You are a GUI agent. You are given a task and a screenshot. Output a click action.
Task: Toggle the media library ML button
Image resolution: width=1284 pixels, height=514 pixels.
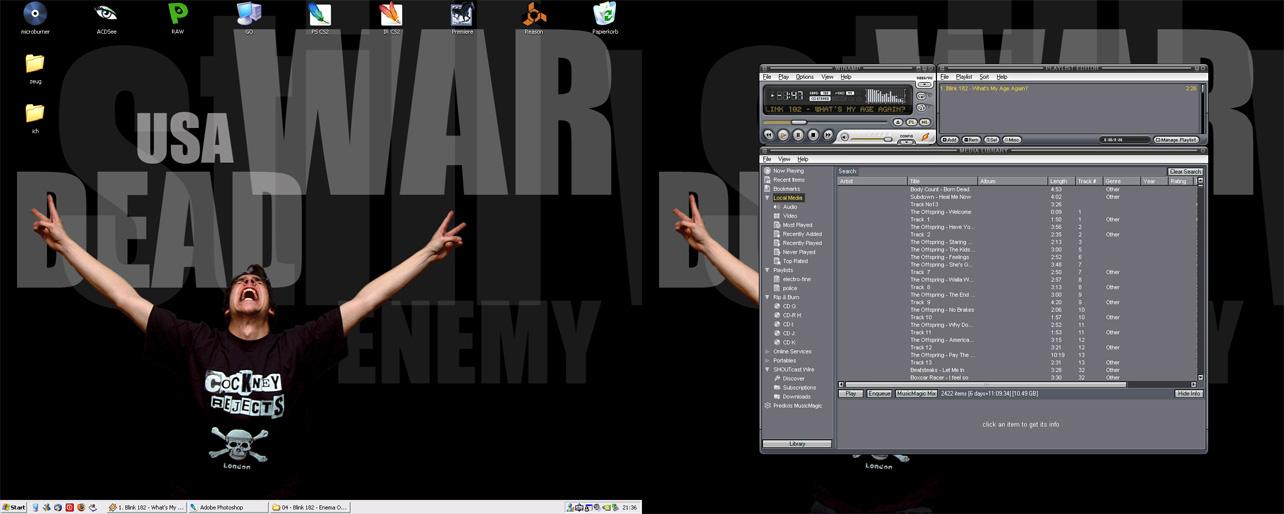925,122
